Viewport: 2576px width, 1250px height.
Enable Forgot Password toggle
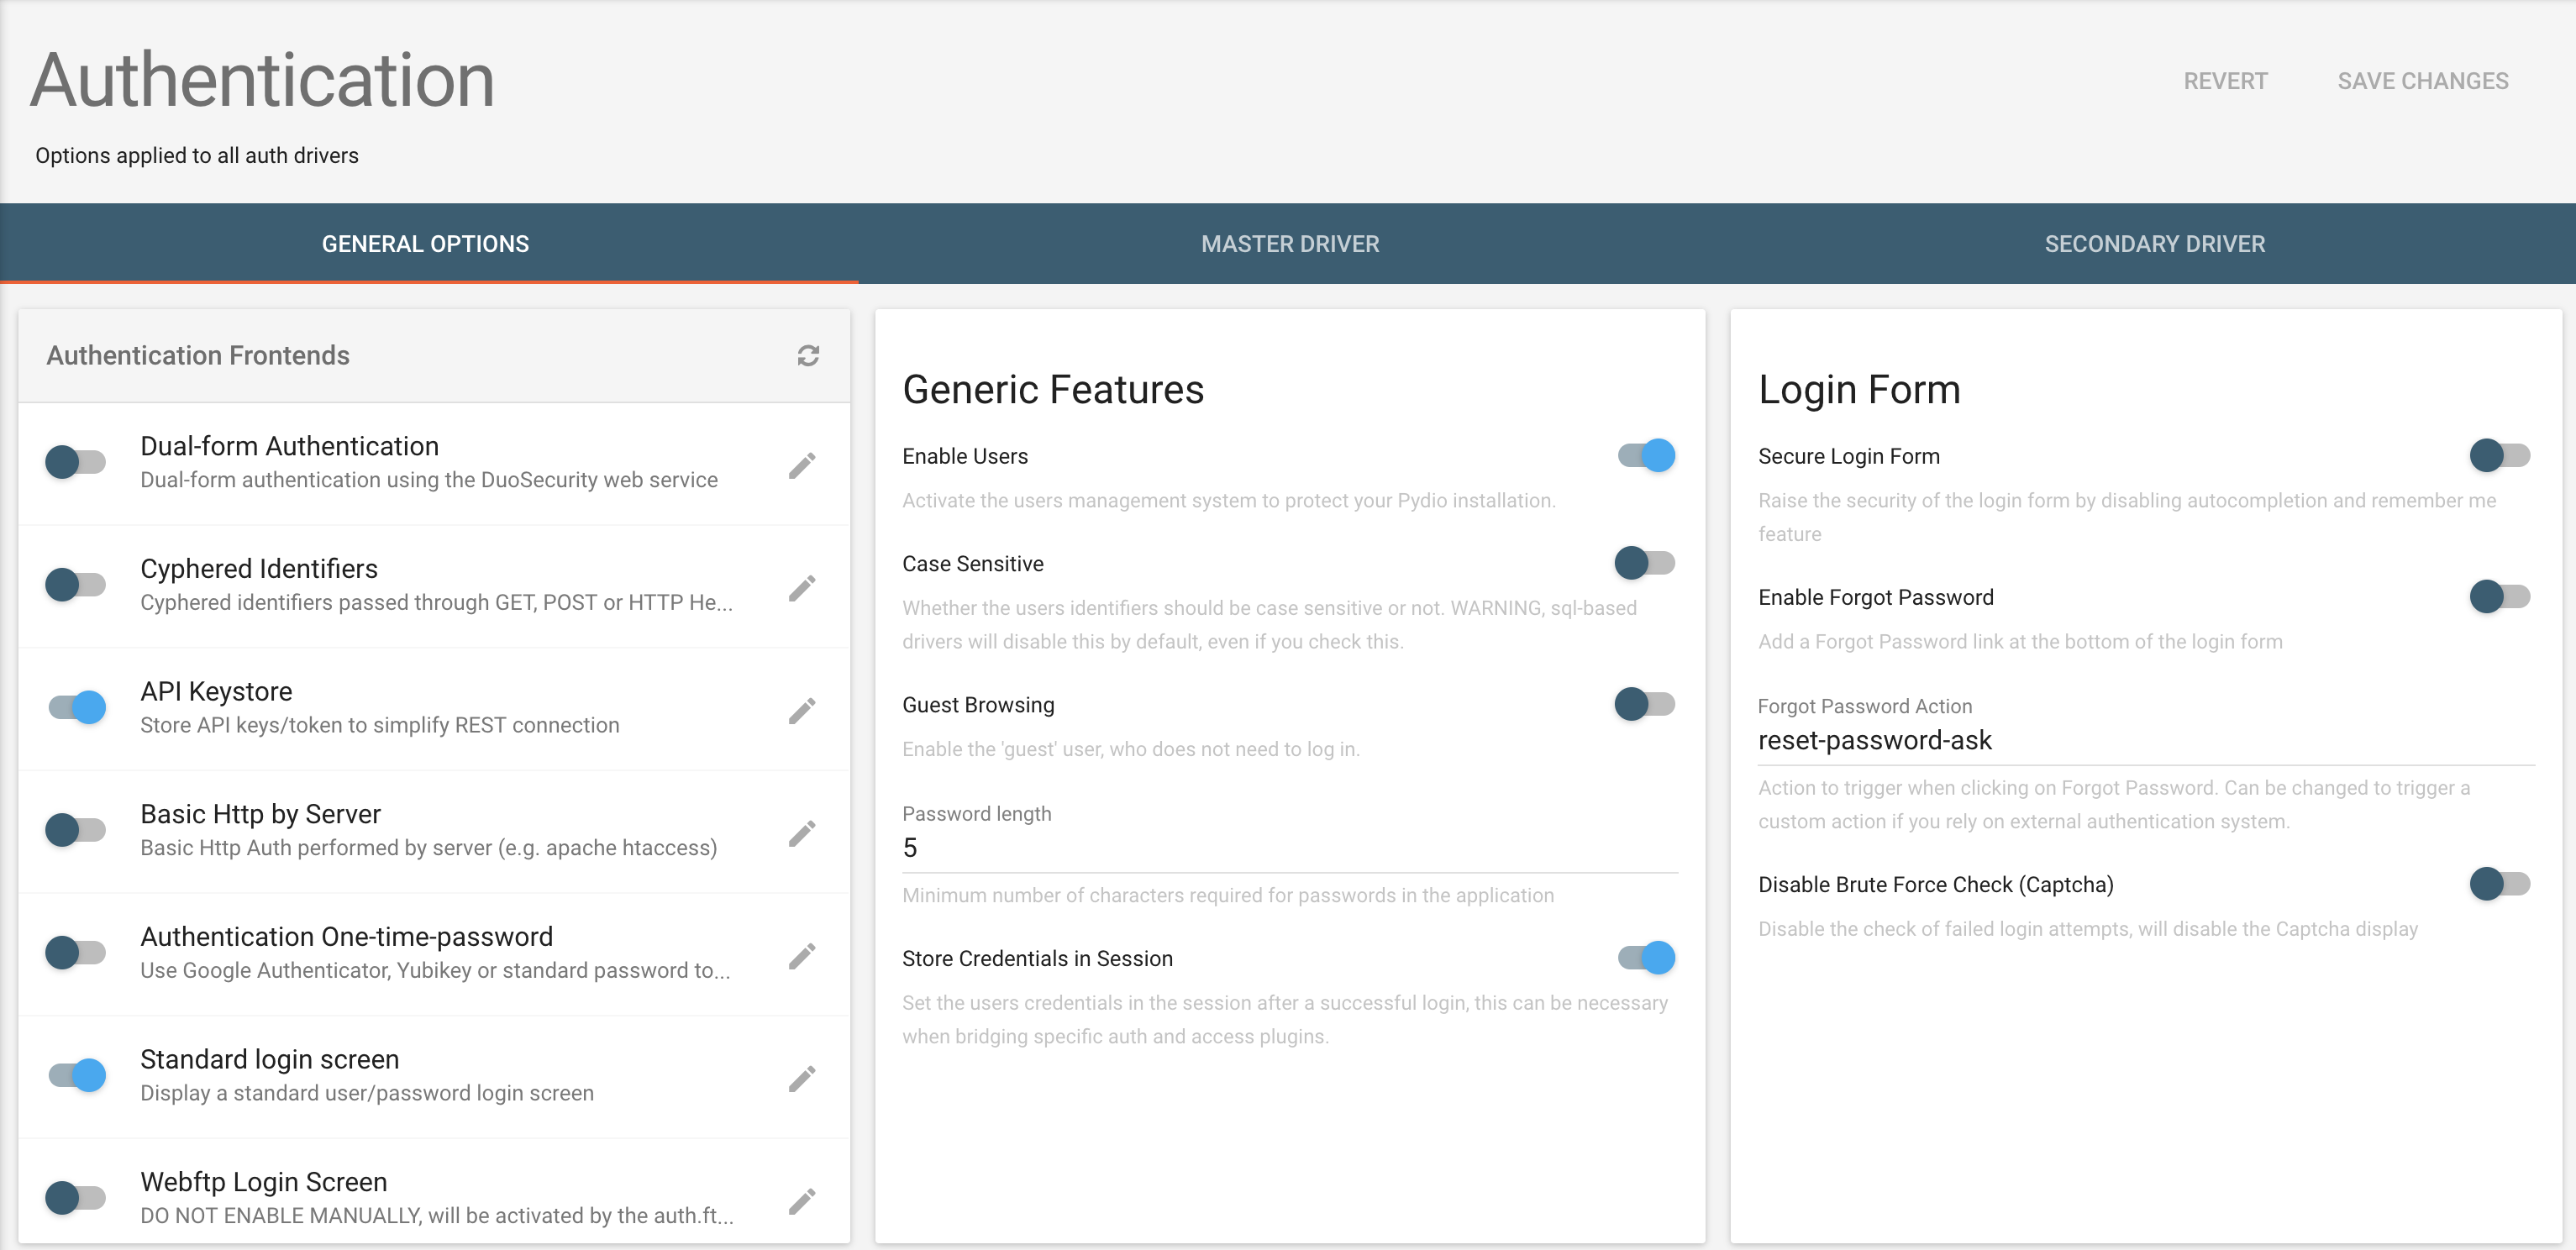tap(2500, 597)
